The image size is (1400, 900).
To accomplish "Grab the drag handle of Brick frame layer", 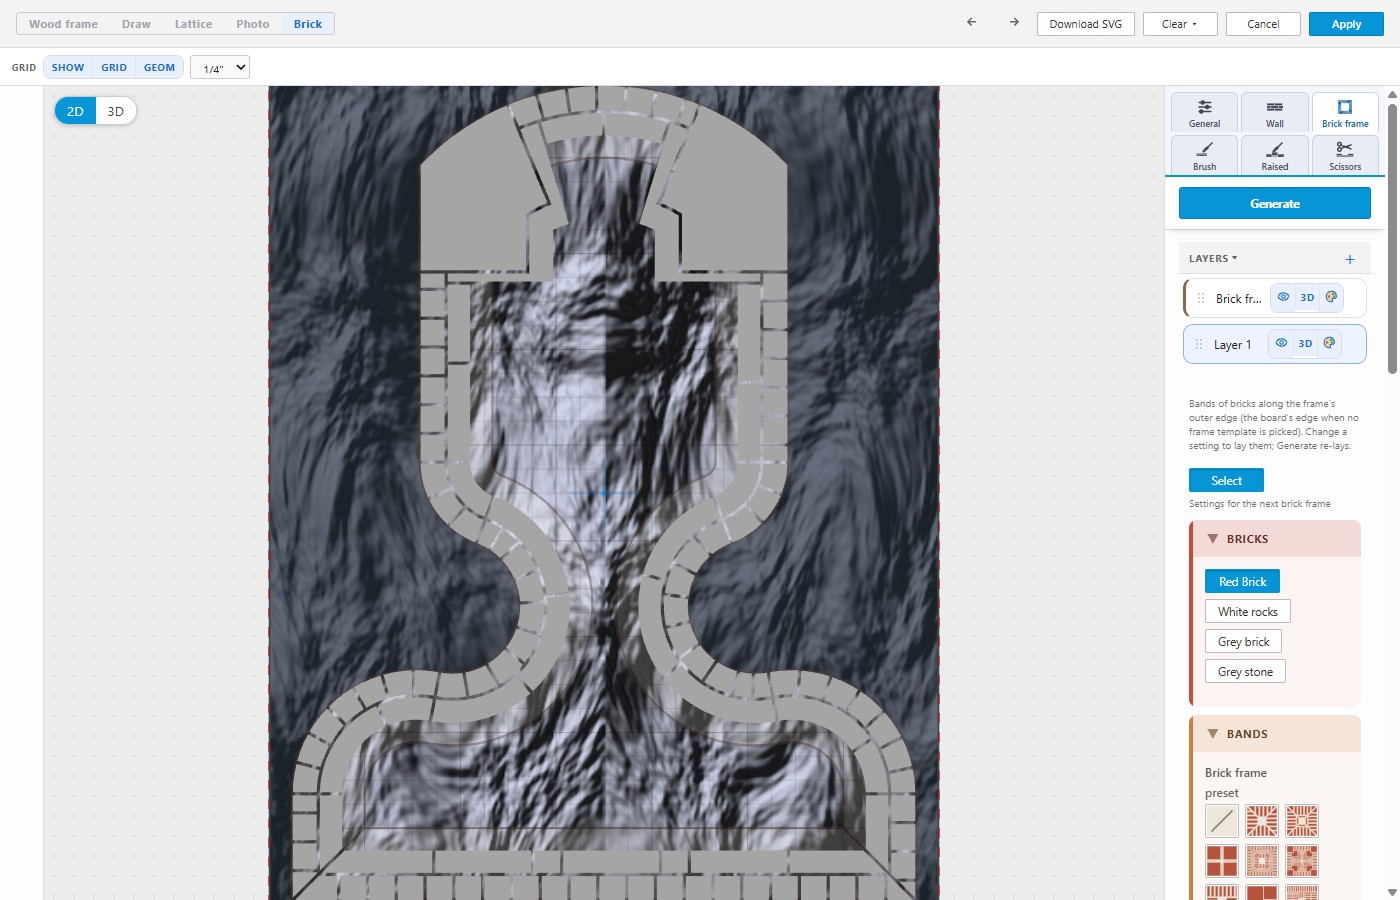I will tap(1201, 298).
